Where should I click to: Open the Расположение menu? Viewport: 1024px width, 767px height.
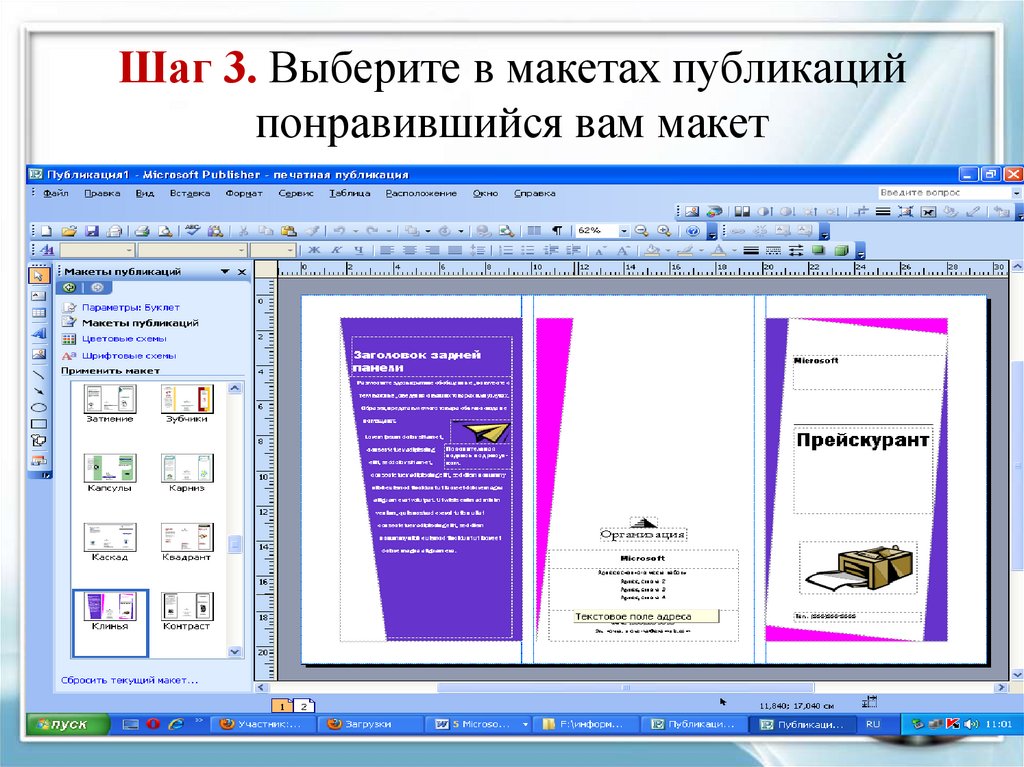coord(421,193)
